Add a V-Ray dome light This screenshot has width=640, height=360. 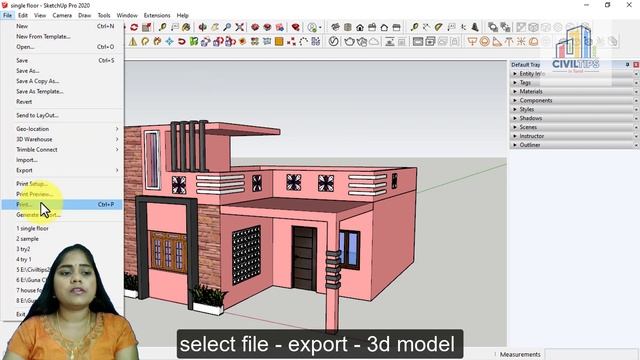point(533,41)
